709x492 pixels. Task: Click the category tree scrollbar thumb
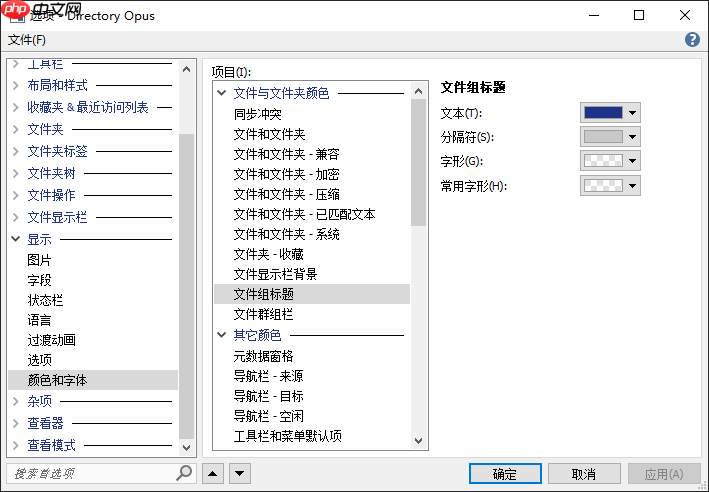point(186,286)
